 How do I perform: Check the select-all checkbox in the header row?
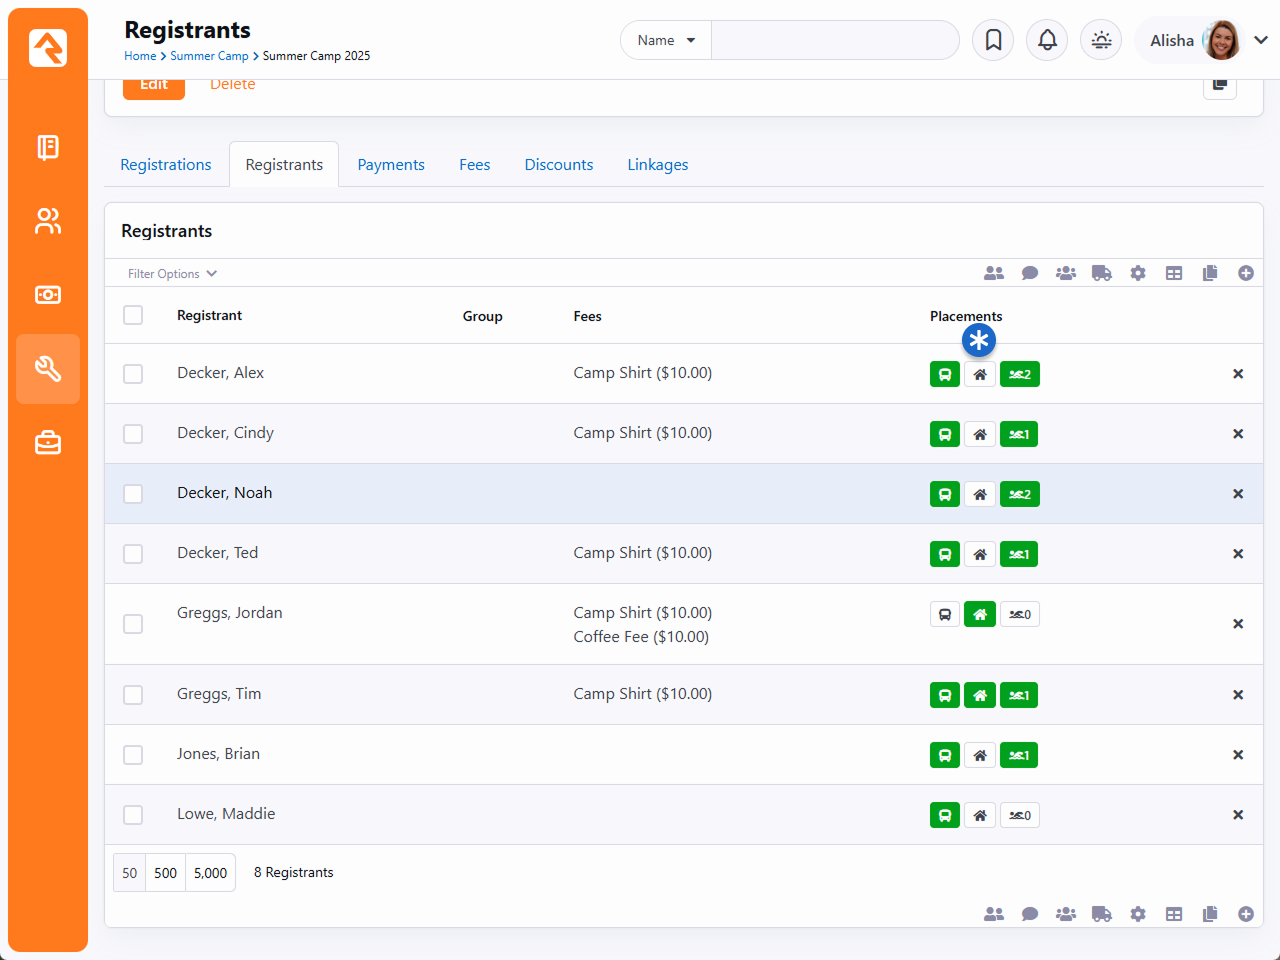point(133,316)
